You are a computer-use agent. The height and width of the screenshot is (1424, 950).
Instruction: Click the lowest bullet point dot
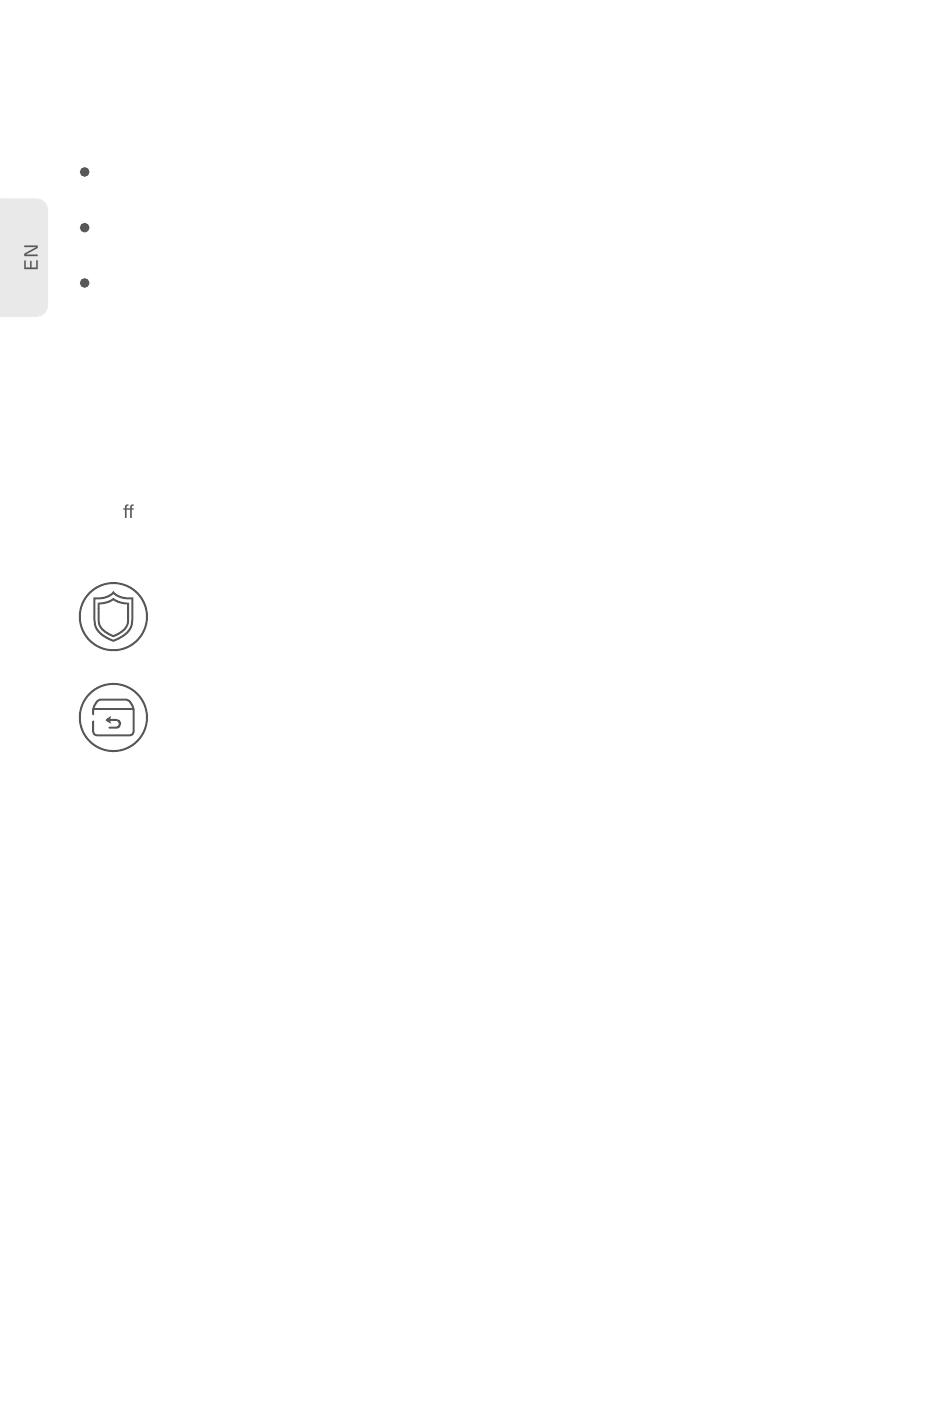[x=85, y=283]
